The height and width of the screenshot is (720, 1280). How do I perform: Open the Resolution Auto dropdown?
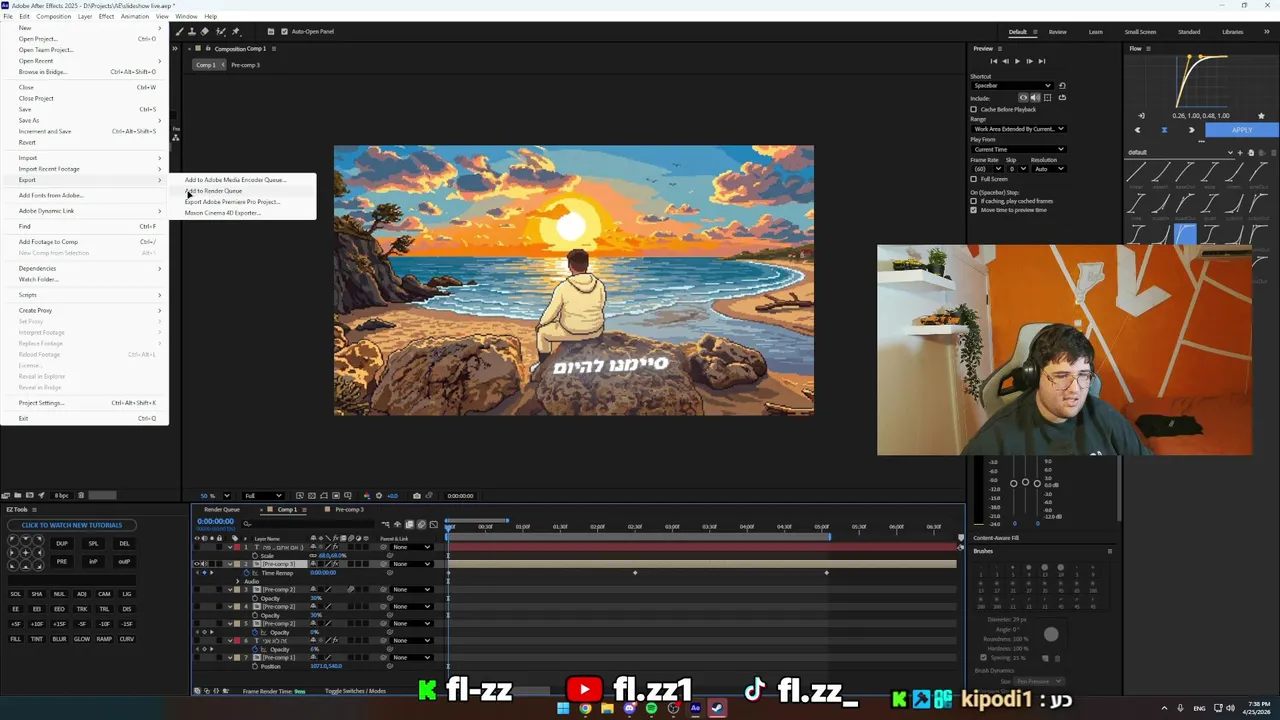click(x=1049, y=169)
